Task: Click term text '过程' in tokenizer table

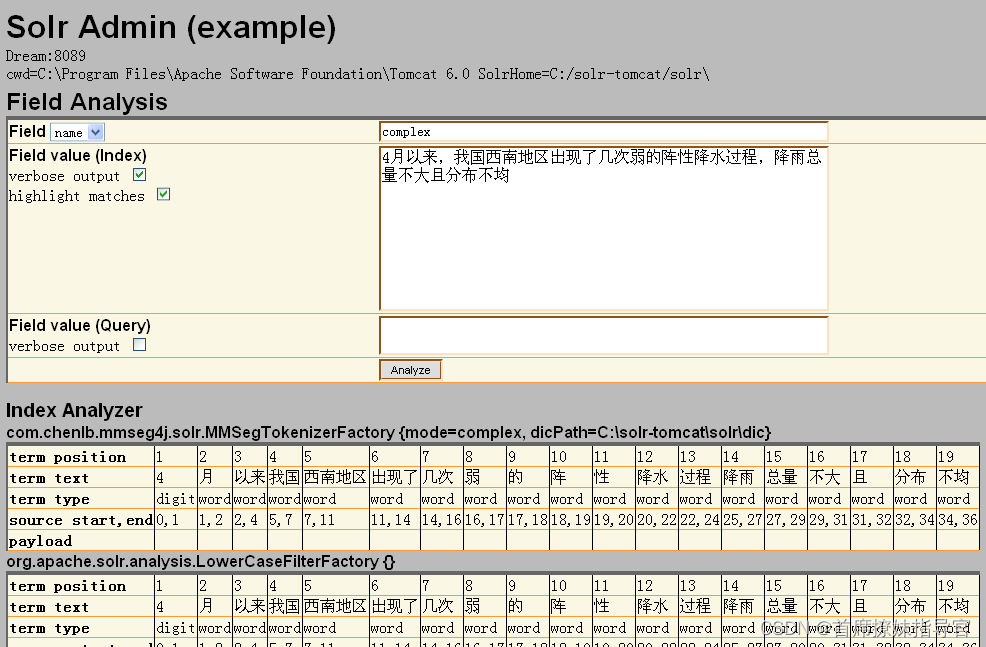Action: click(695, 477)
